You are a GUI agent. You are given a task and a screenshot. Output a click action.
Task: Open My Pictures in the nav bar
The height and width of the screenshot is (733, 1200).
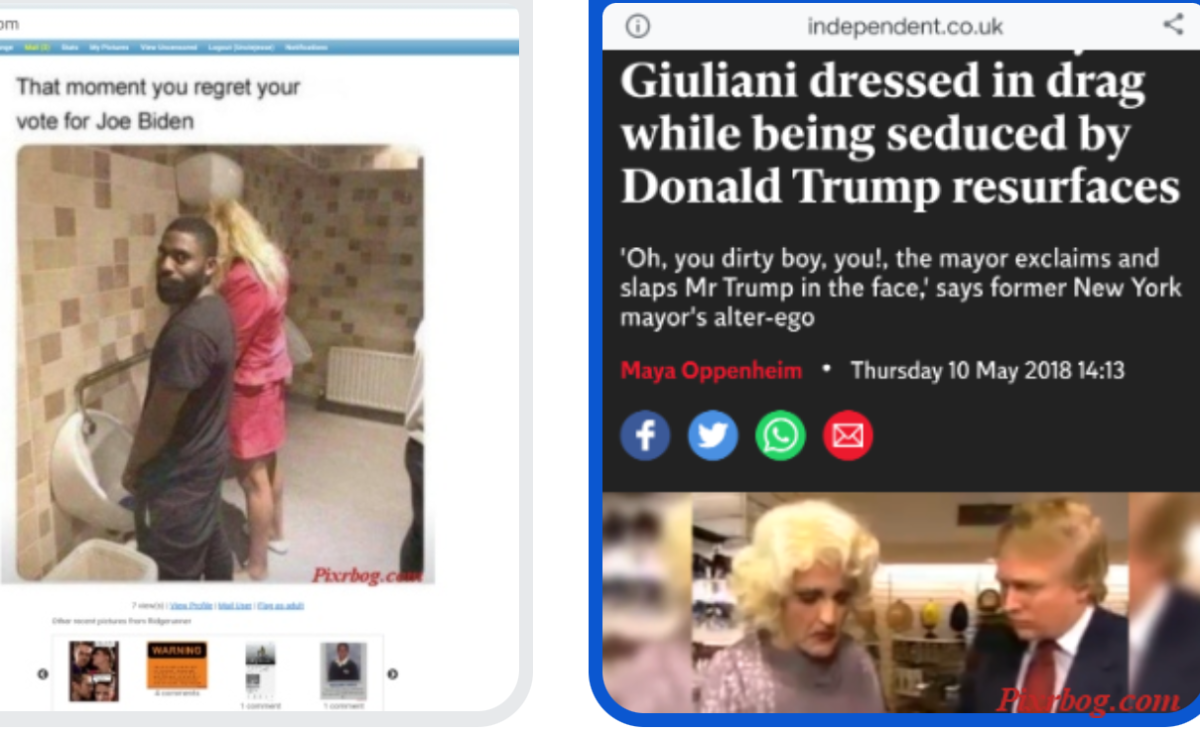pyautogui.click(x=109, y=47)
